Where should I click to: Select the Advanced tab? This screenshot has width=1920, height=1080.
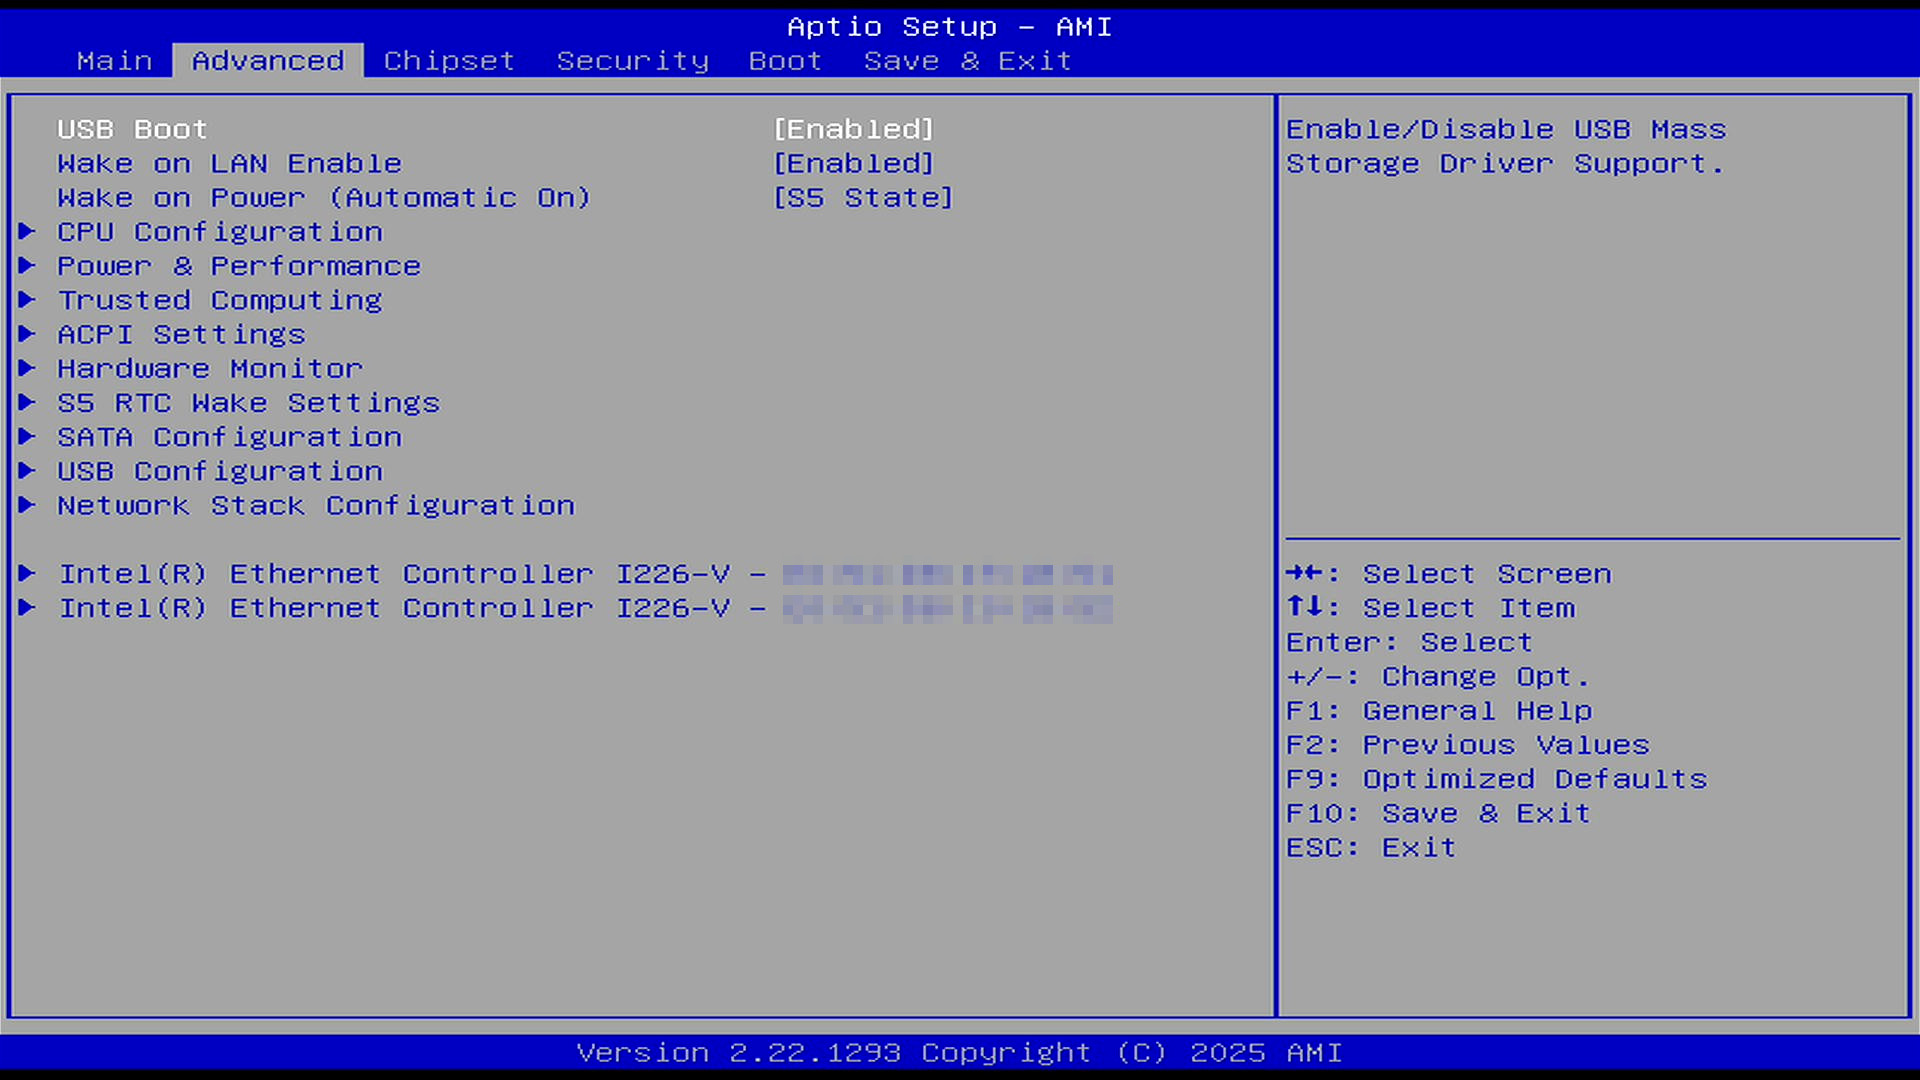268,61
